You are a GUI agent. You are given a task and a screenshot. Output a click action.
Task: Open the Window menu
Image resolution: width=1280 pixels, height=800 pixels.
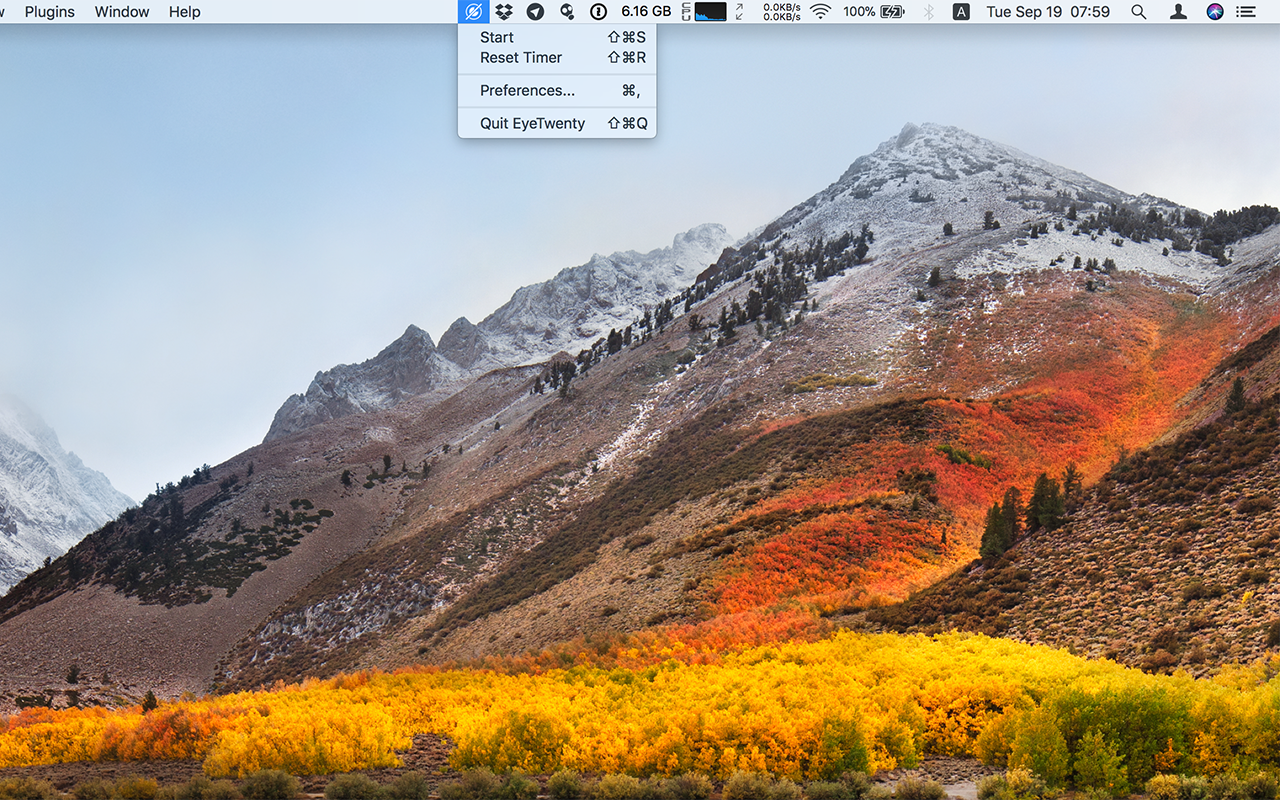pyautogui.click(x=122, y=12)
